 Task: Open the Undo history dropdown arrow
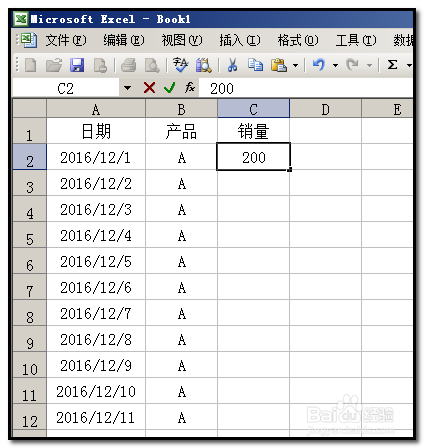tap(335, 65)
